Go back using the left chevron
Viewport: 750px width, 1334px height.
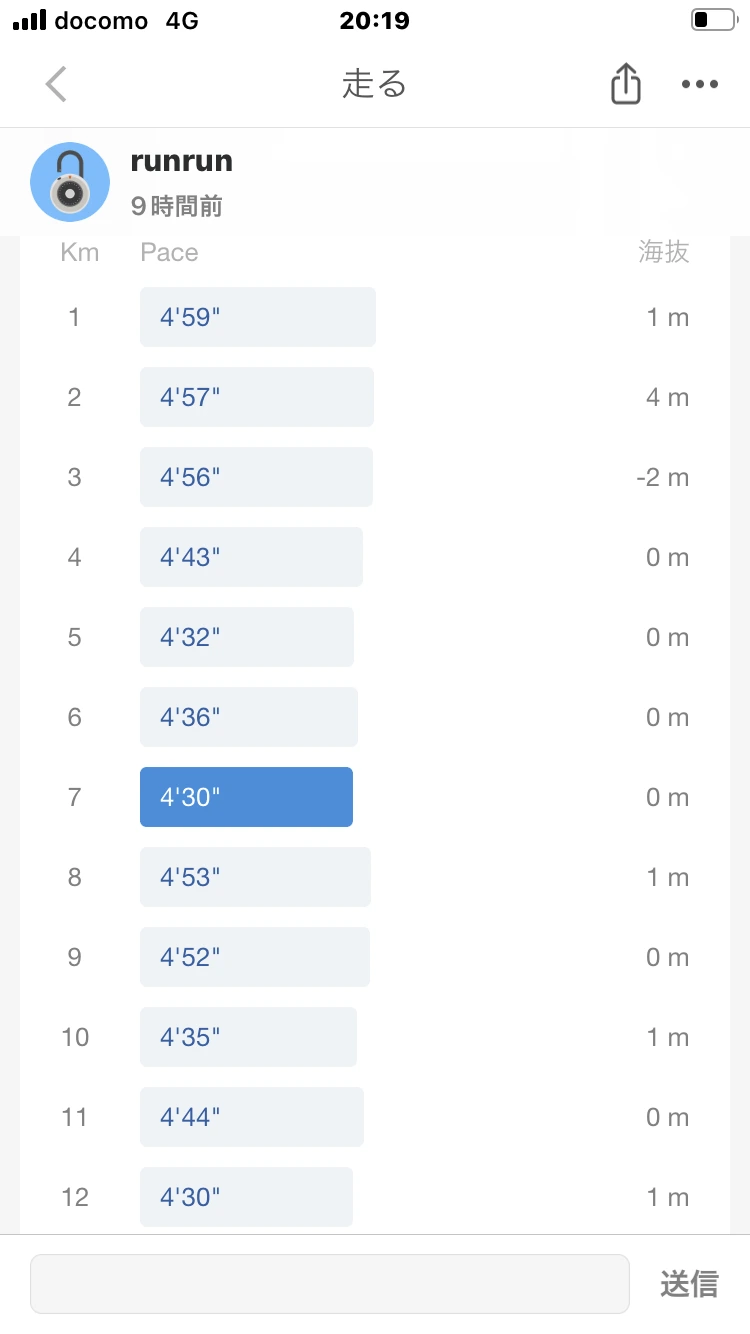(56, 84)
